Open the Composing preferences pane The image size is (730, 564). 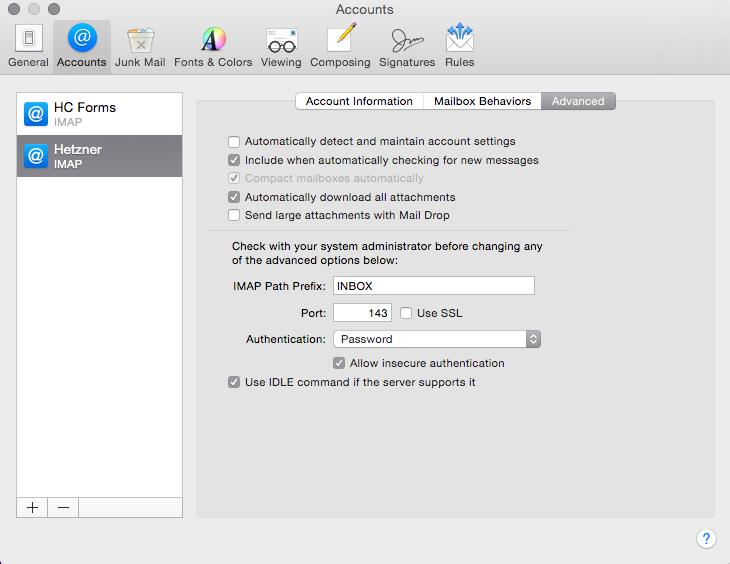(x=340, y=47)
